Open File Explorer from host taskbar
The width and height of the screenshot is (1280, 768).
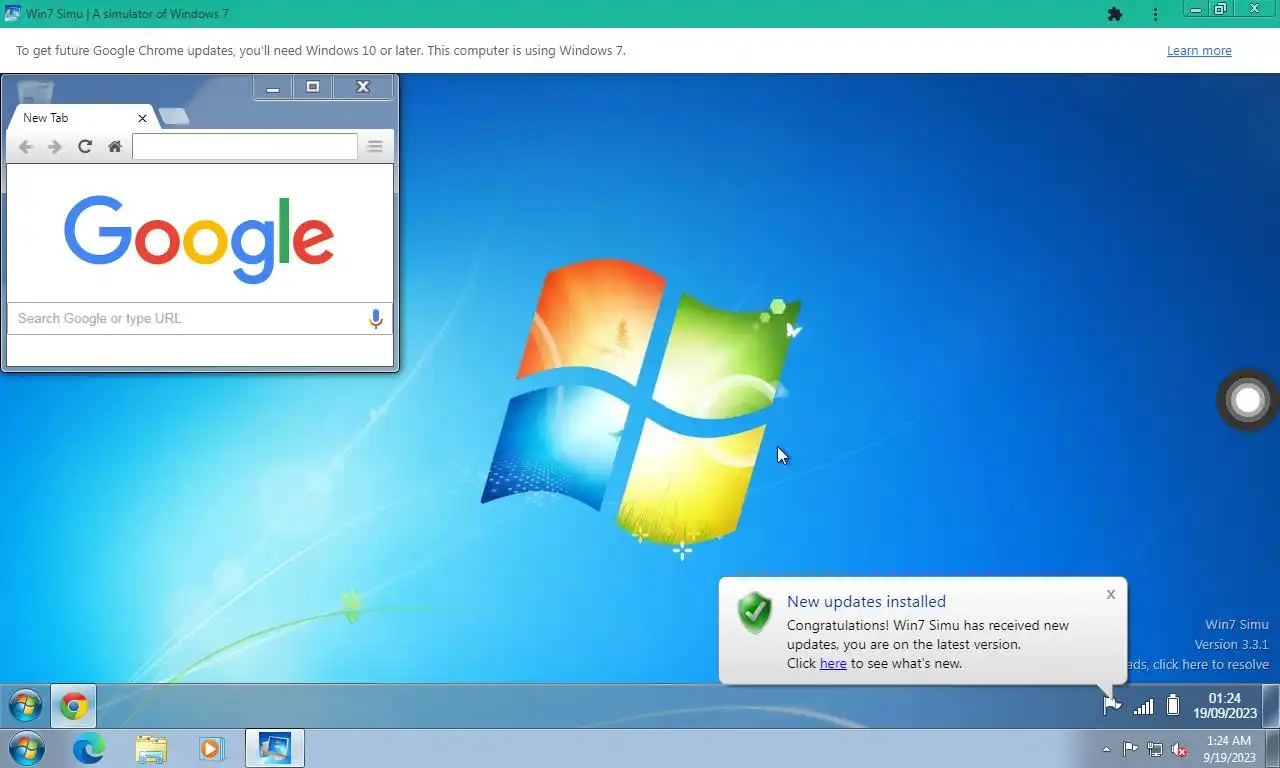coord(151,748)
